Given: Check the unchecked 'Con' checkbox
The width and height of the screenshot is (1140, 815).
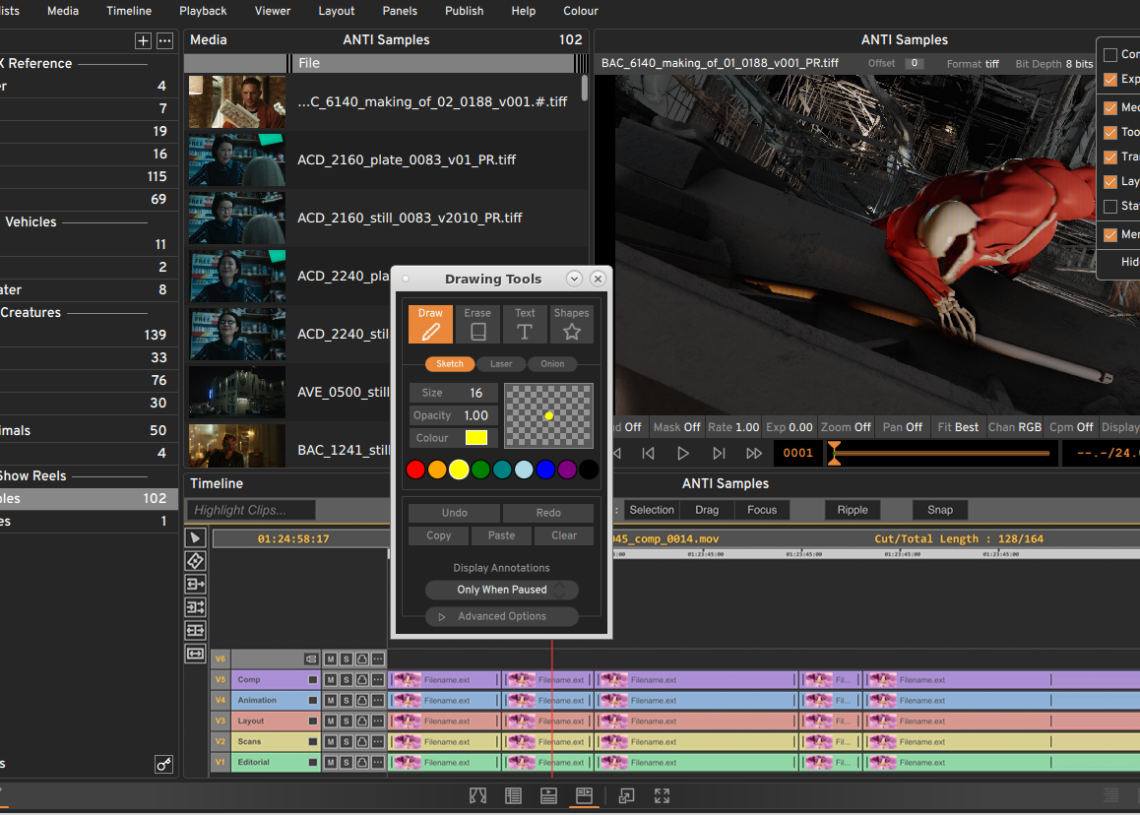Looking at the screenshot, I should [x=1110, y=55].
